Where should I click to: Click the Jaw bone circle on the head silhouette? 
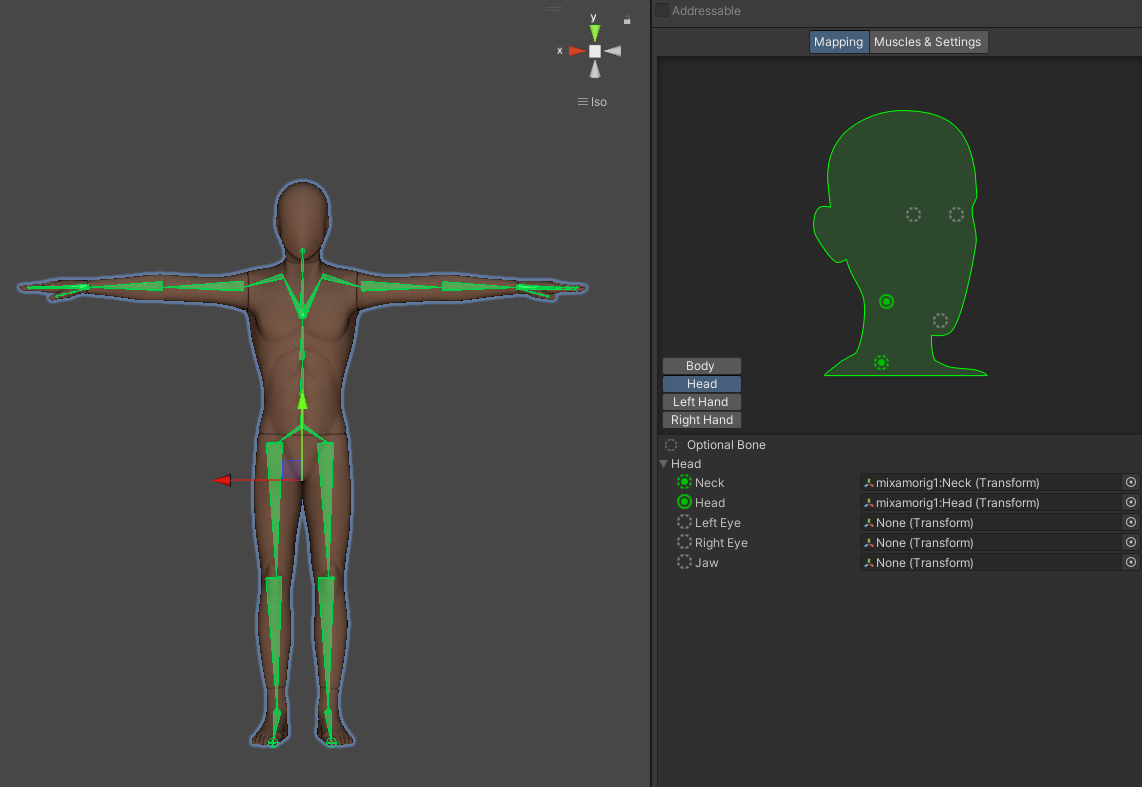(x=940, y=321)
